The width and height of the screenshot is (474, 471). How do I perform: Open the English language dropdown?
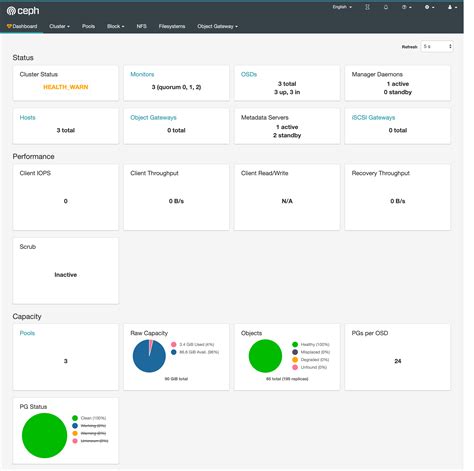342,7
